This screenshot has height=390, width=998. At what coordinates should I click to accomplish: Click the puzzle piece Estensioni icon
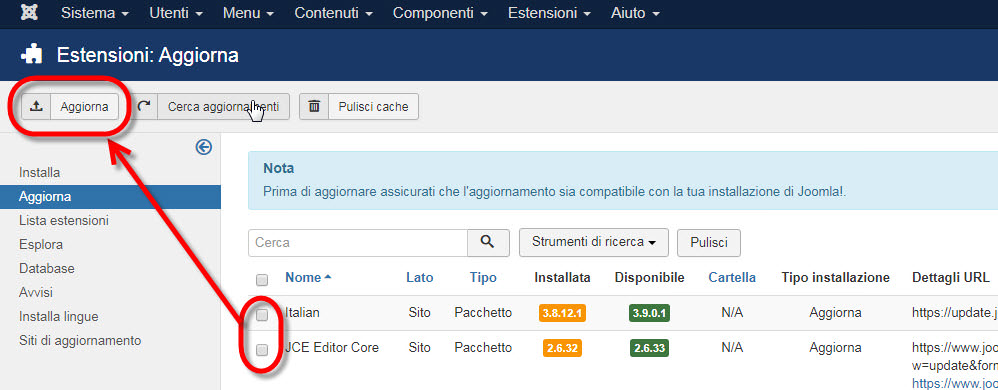click(x=31, y=55)
